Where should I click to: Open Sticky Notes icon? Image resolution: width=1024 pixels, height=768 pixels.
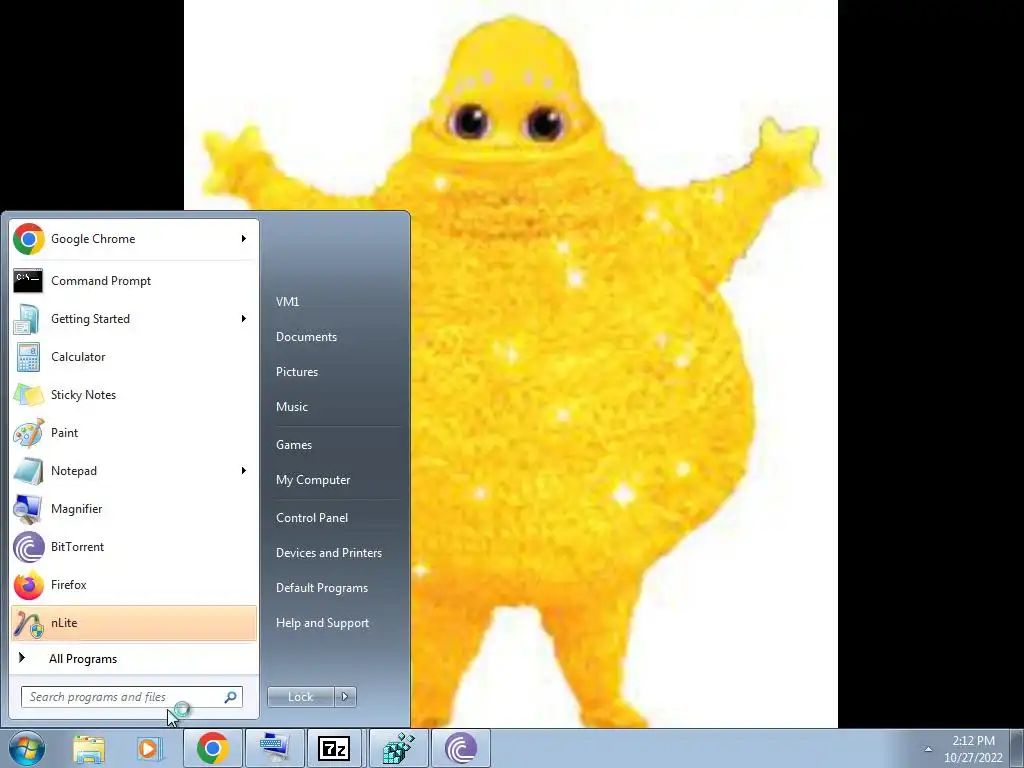pyautogui.click(x=28, y=394)
